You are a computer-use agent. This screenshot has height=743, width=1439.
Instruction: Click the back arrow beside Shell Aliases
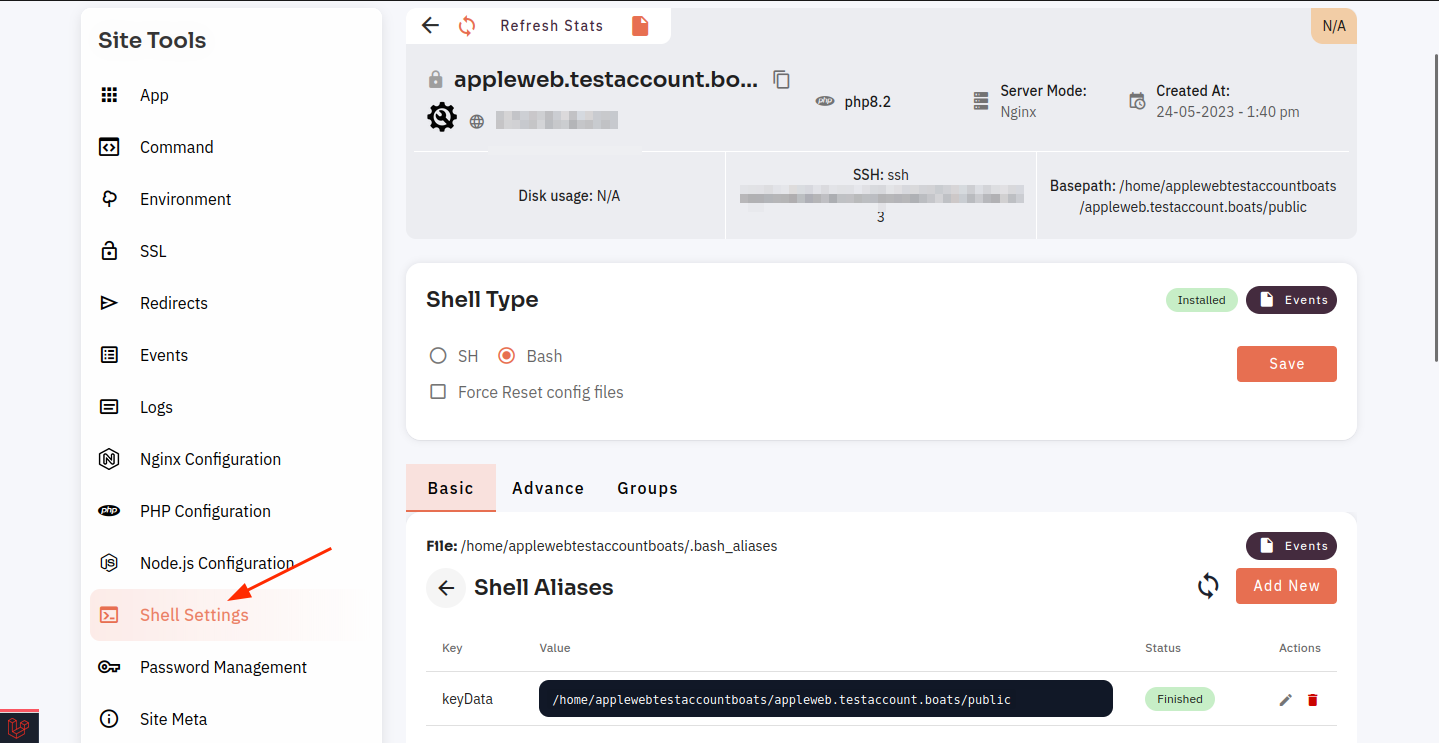click(446, 588)
